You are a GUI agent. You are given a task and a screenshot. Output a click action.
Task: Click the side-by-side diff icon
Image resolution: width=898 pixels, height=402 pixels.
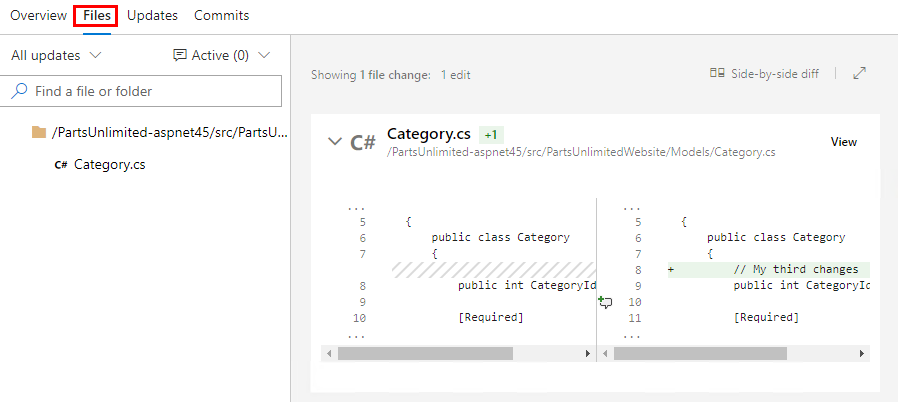click(x=717, y=73)
